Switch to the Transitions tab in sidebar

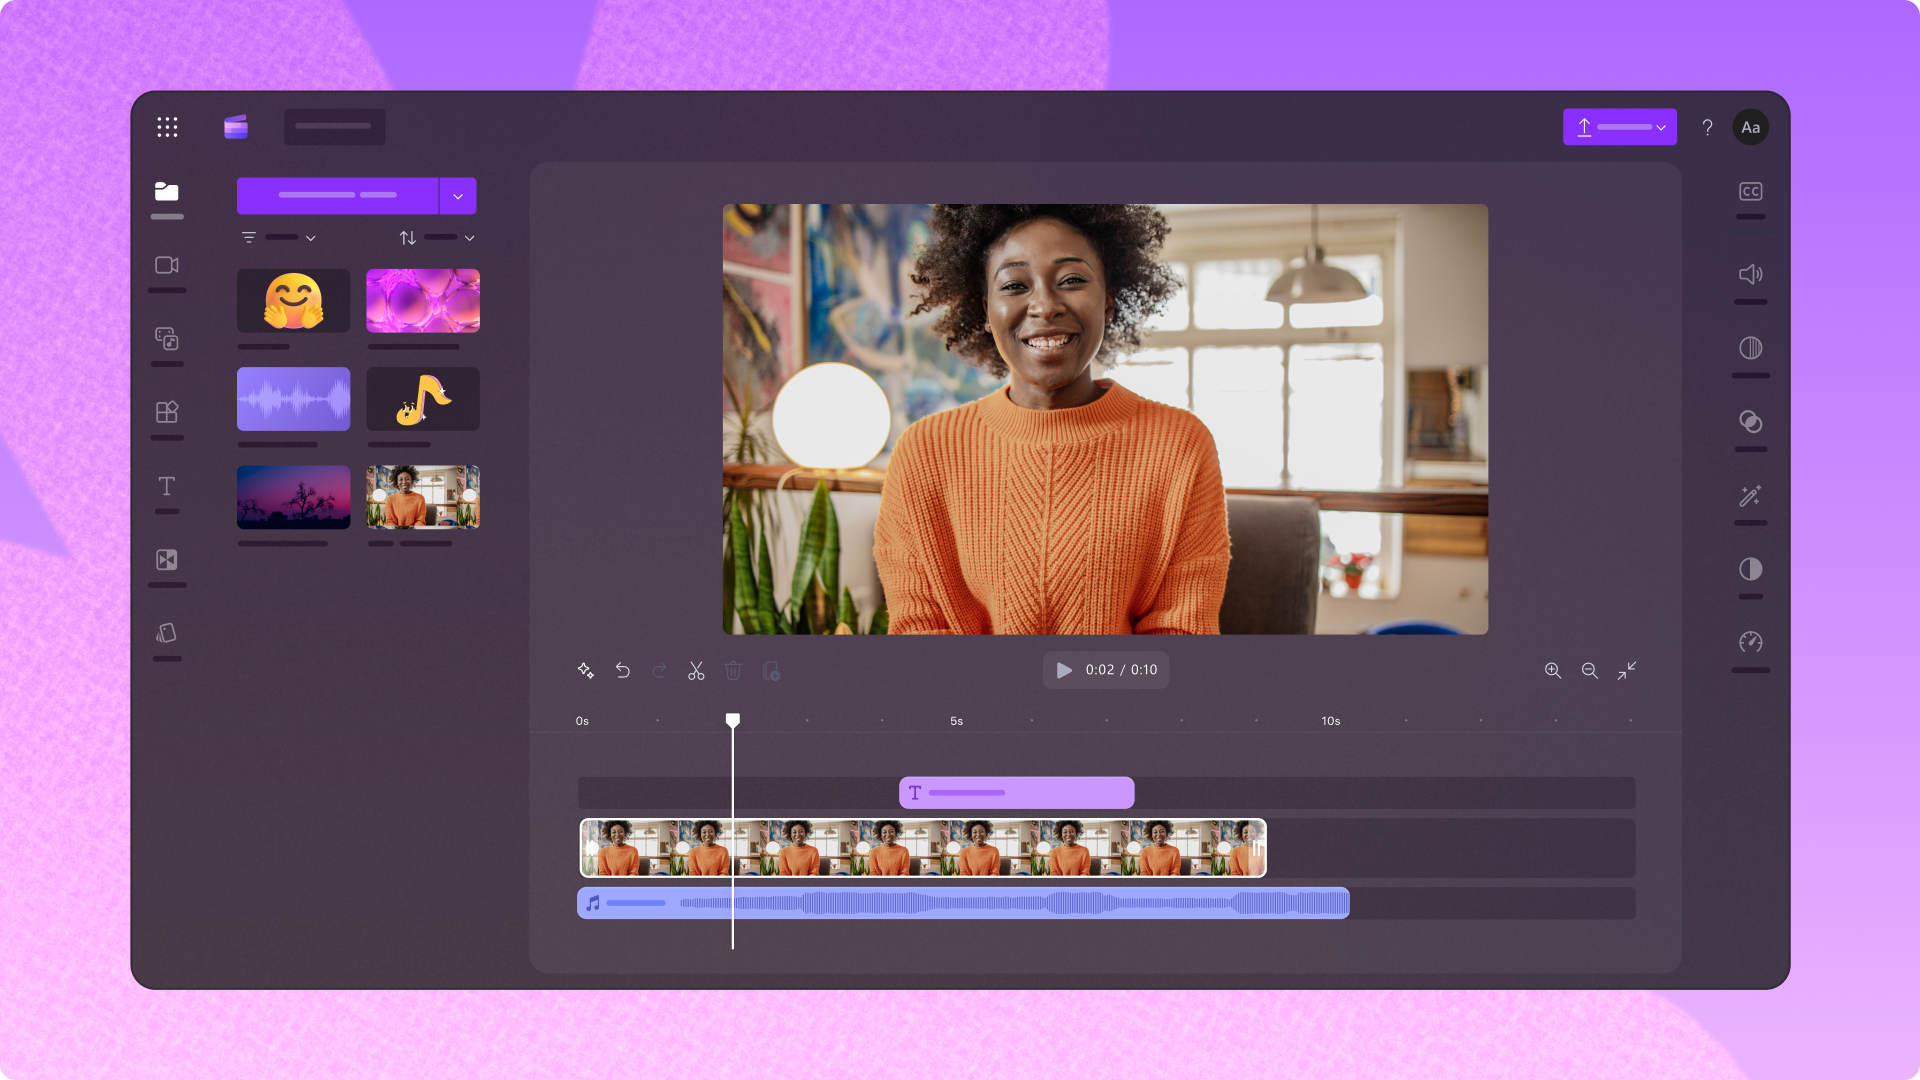point(167,560)
